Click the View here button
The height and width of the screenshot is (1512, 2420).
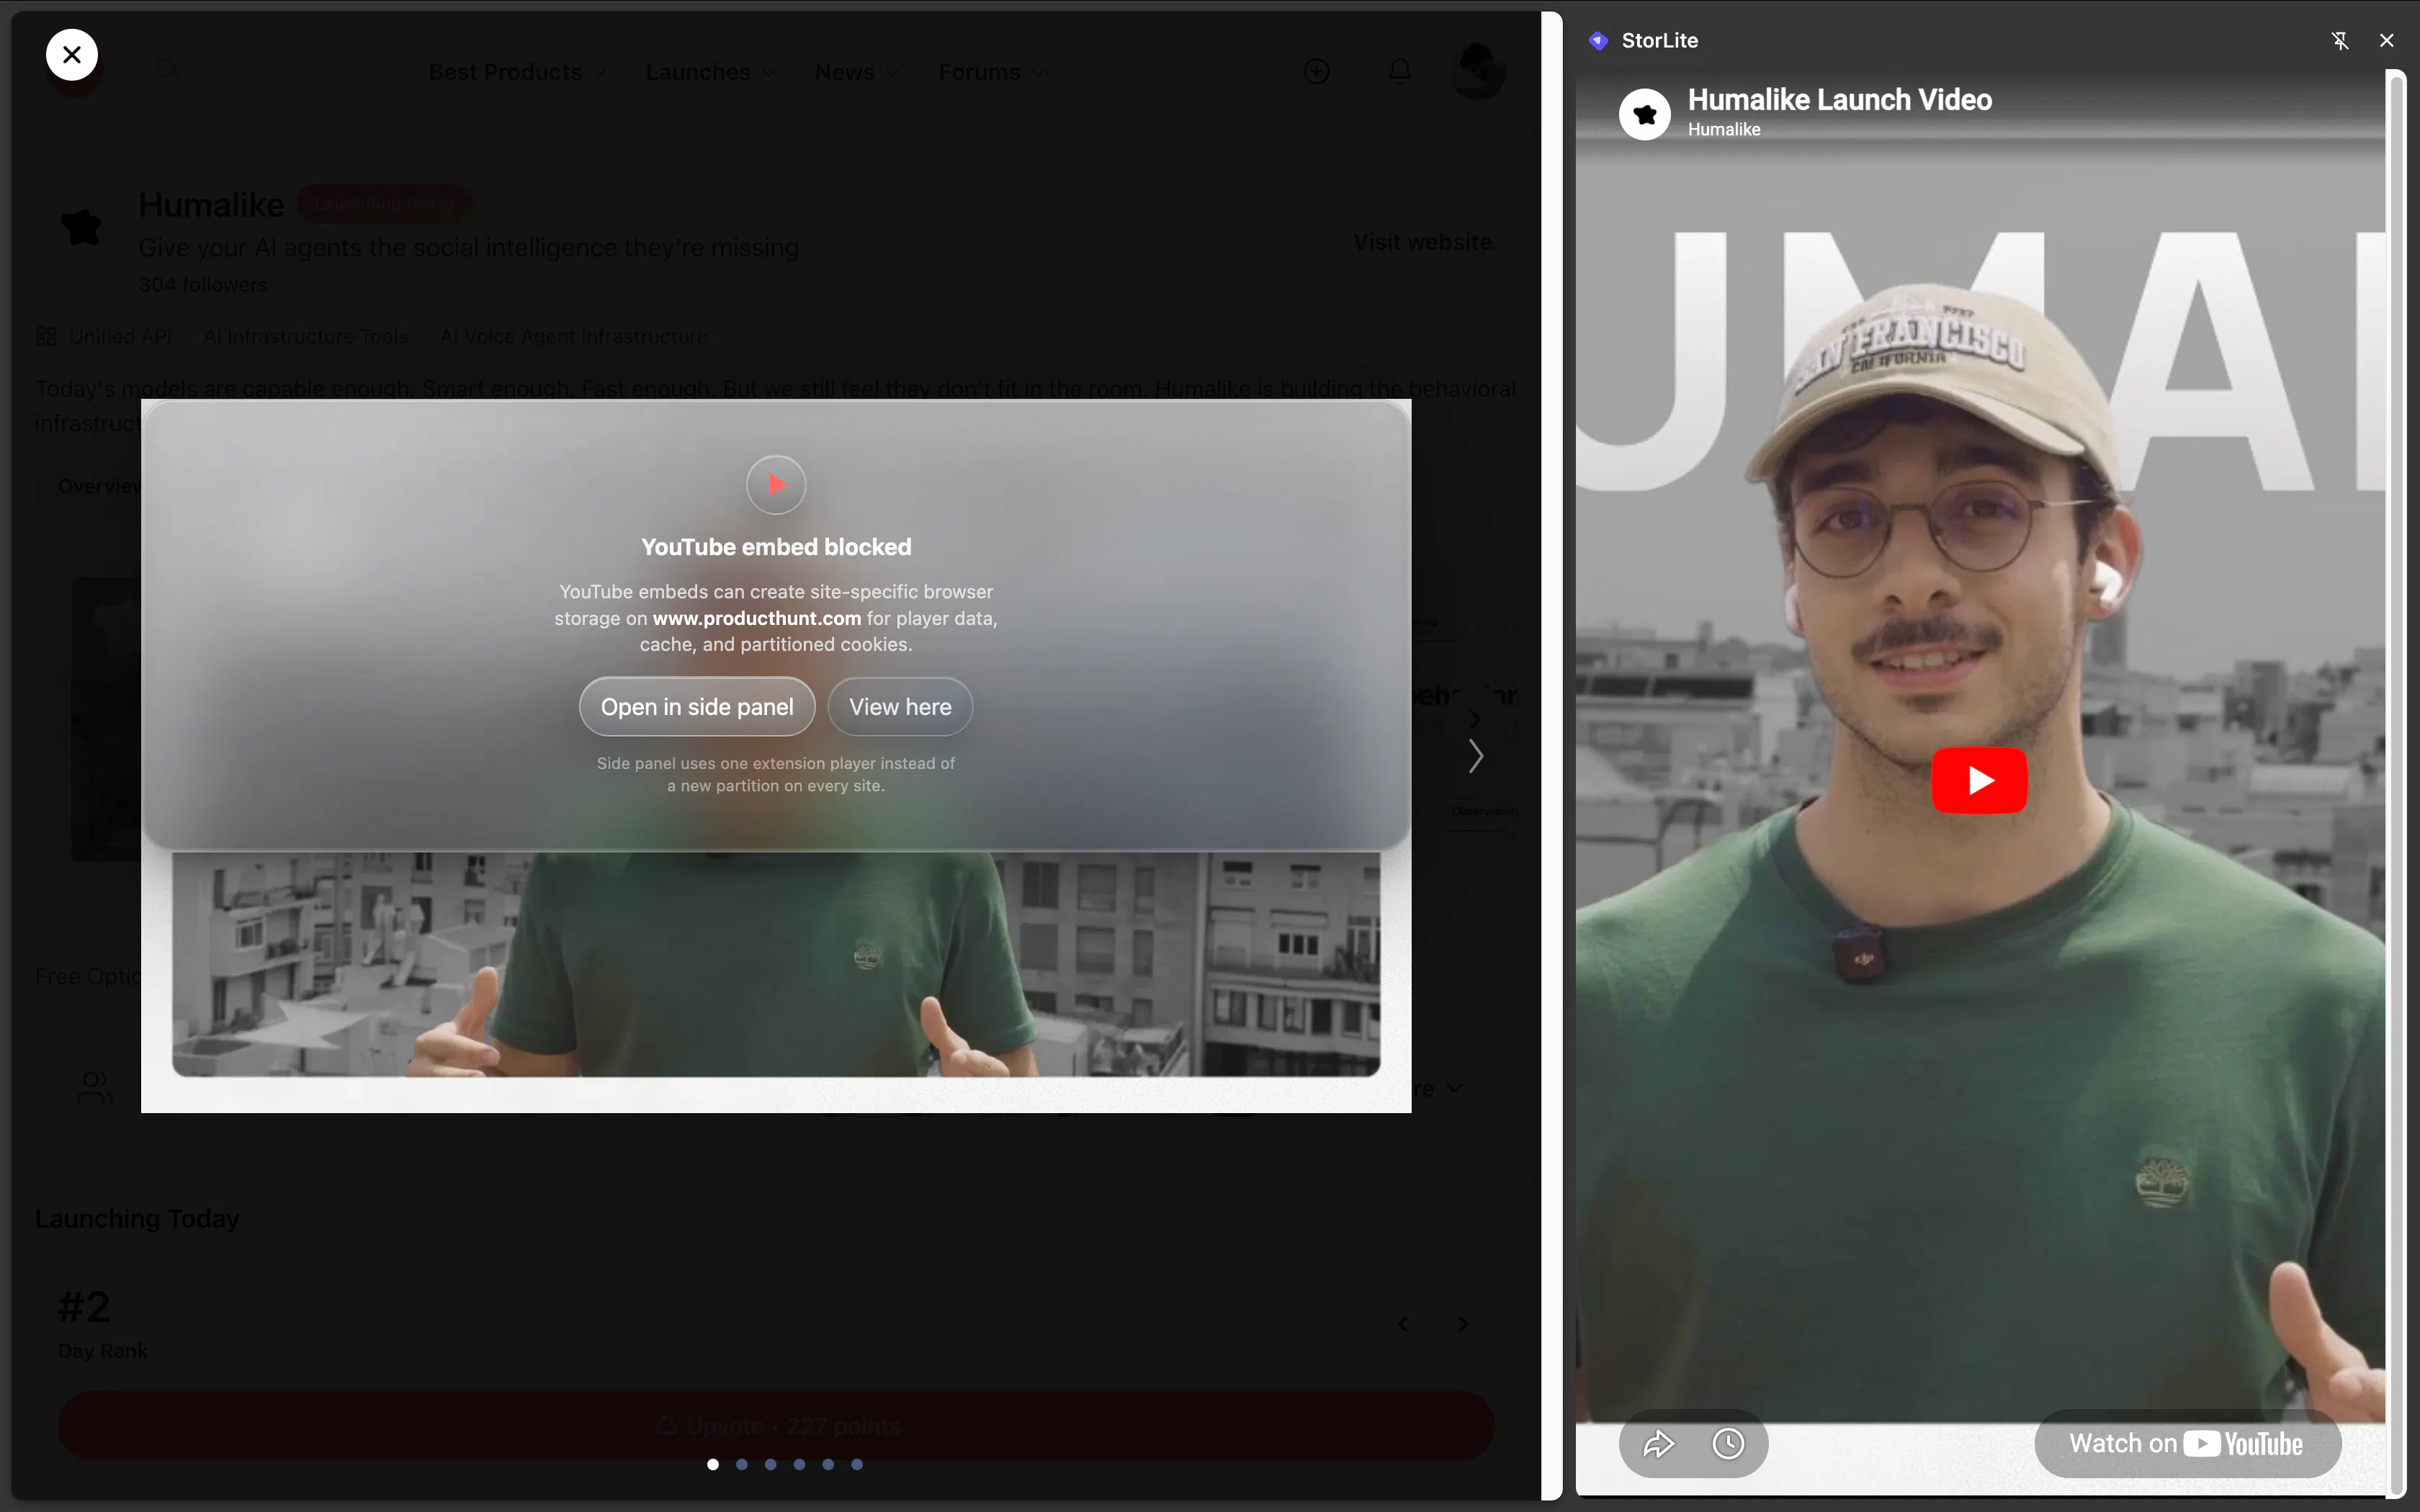click(900, 707)
